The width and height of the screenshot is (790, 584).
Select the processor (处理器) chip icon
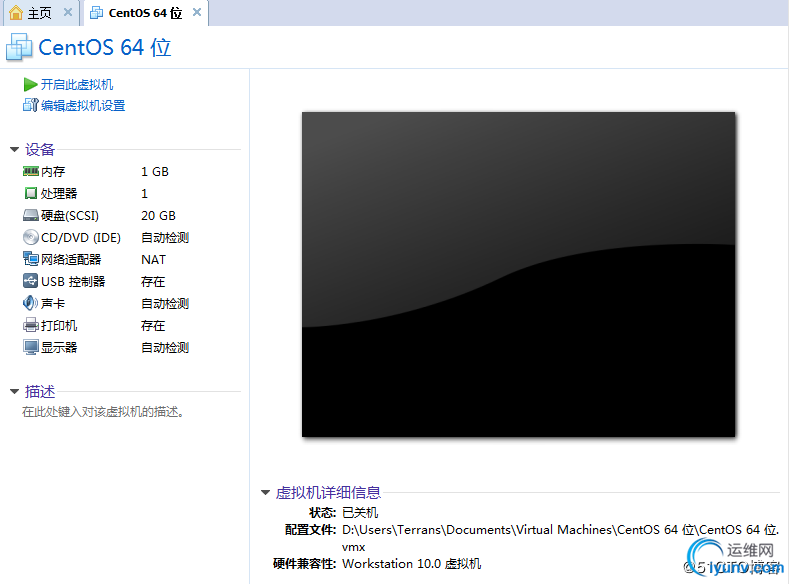31,193
